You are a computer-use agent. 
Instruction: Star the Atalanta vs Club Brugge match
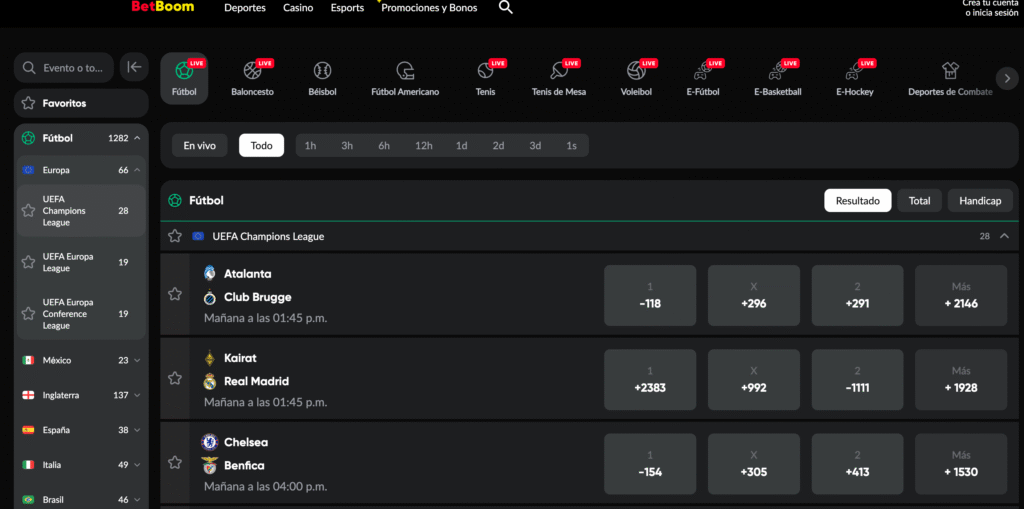click(x=175, y=294)
